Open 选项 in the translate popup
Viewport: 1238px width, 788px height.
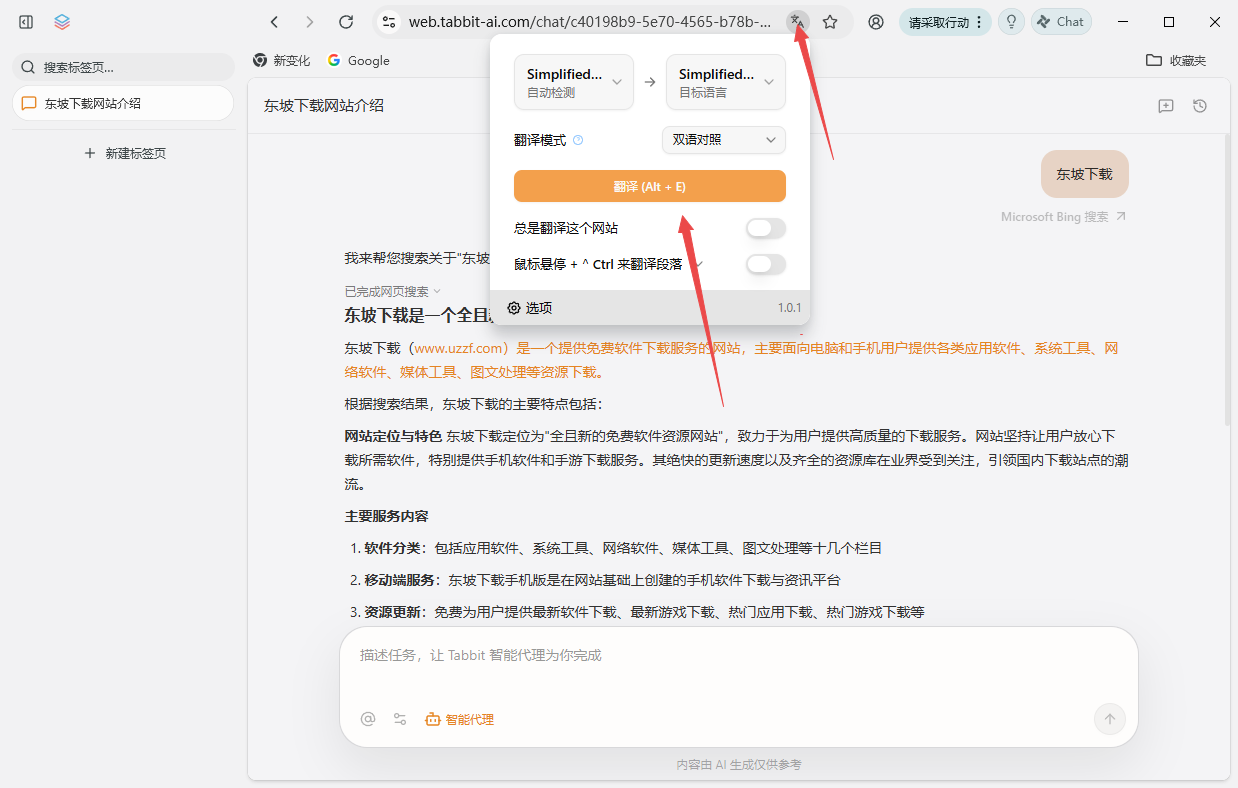(x=530, y=308)
